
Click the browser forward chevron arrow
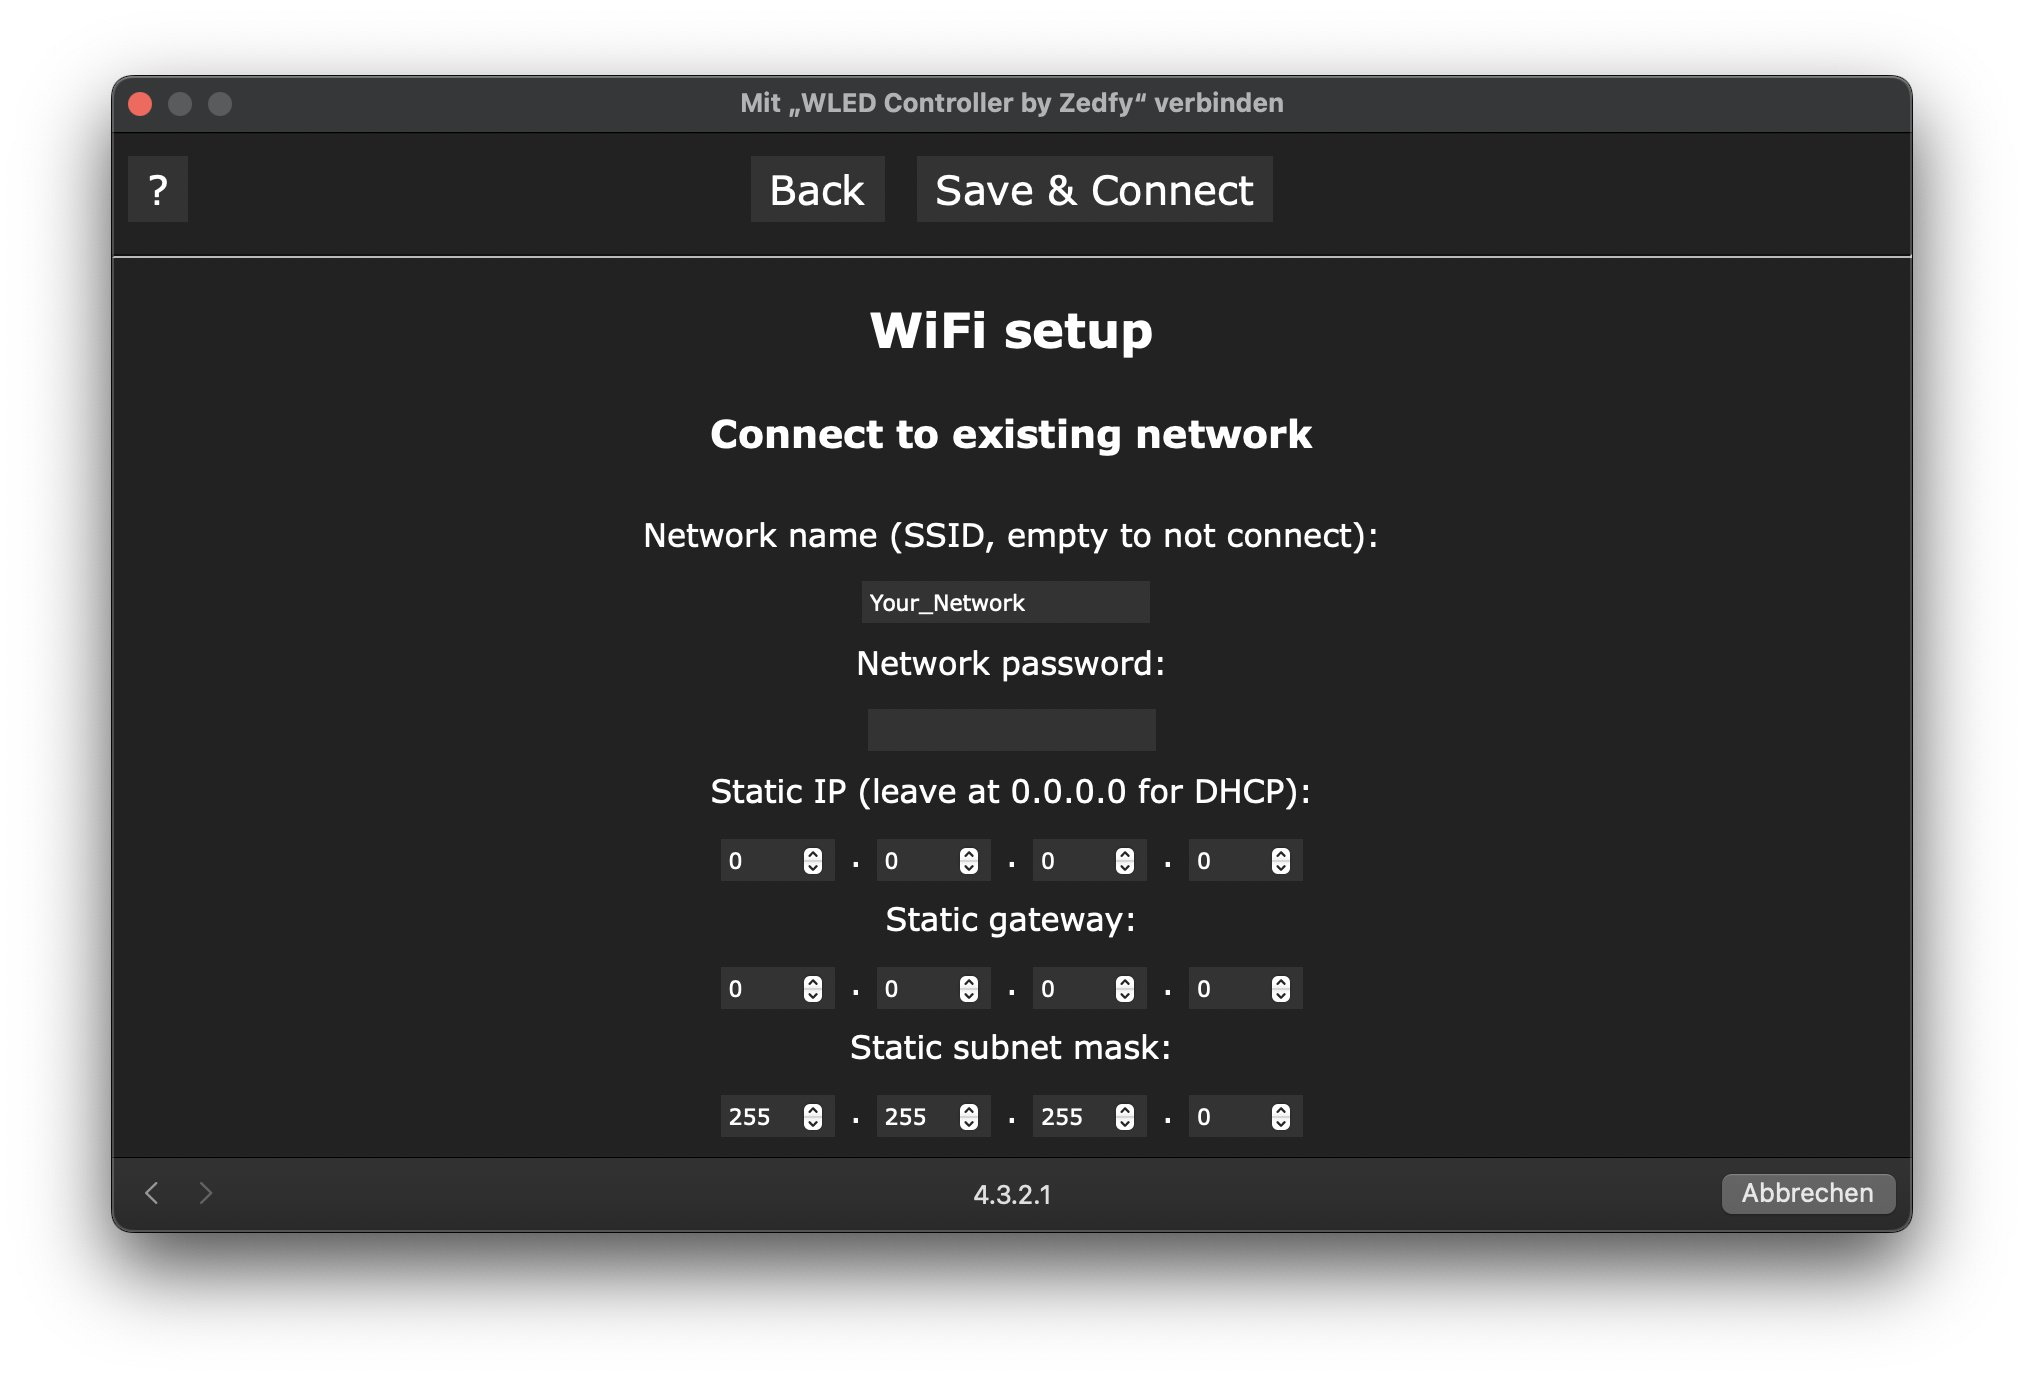point(206,1193)
